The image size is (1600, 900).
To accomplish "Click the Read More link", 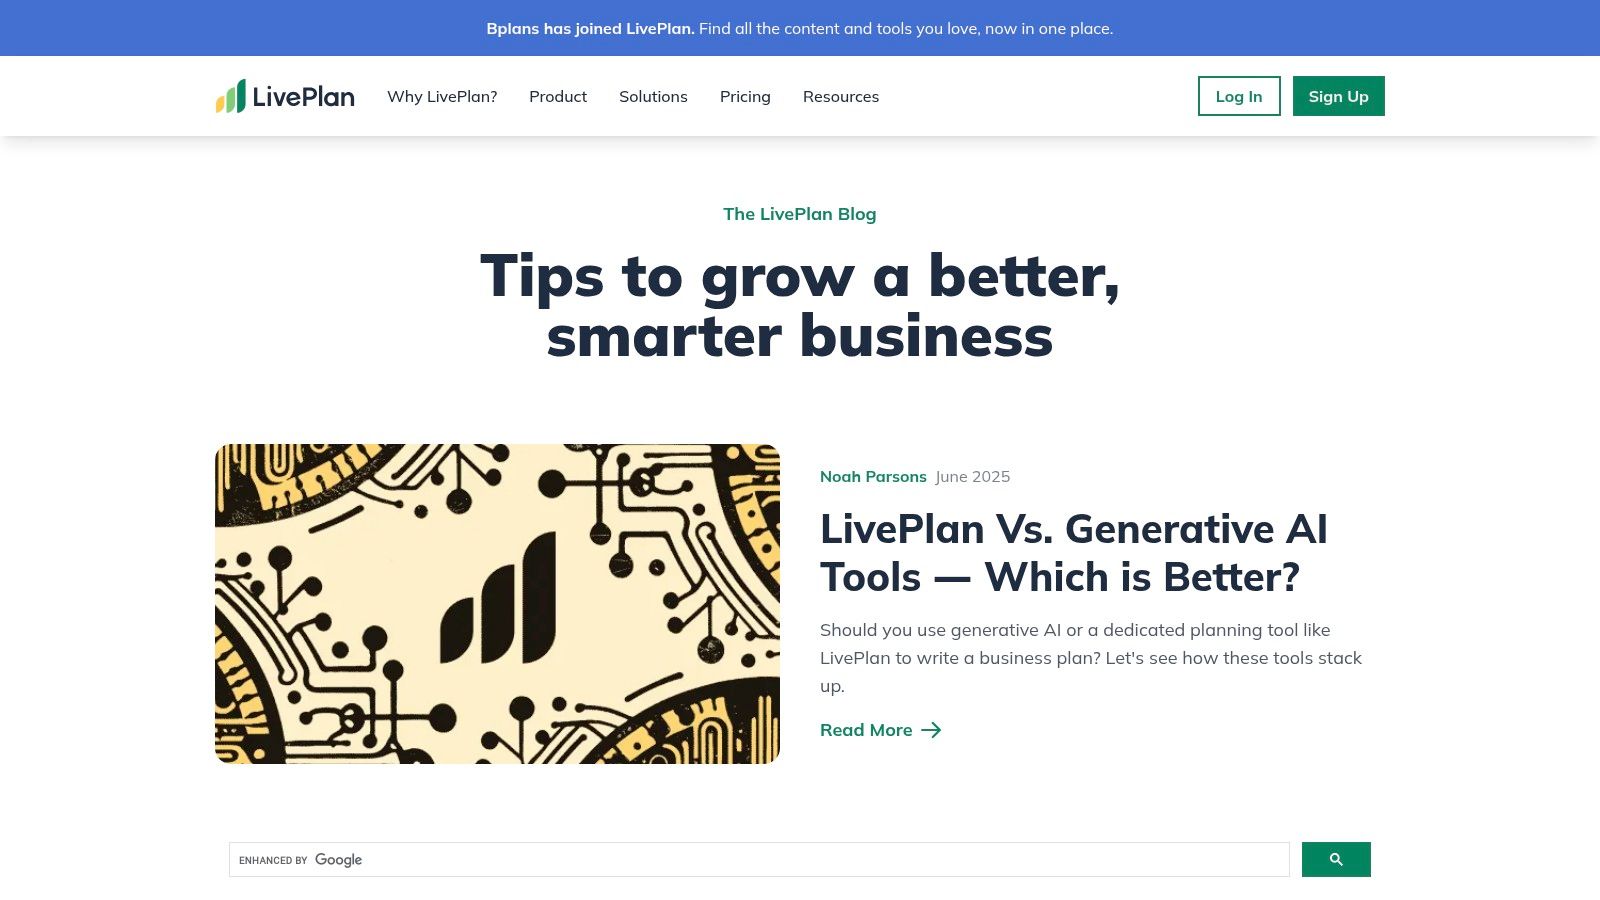I will coord(866,730).
